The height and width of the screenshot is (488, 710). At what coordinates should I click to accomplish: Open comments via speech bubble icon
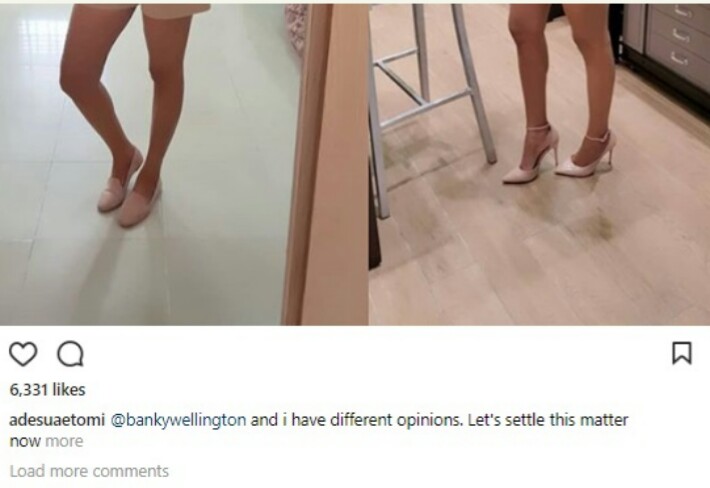click(x=70, y=354)
